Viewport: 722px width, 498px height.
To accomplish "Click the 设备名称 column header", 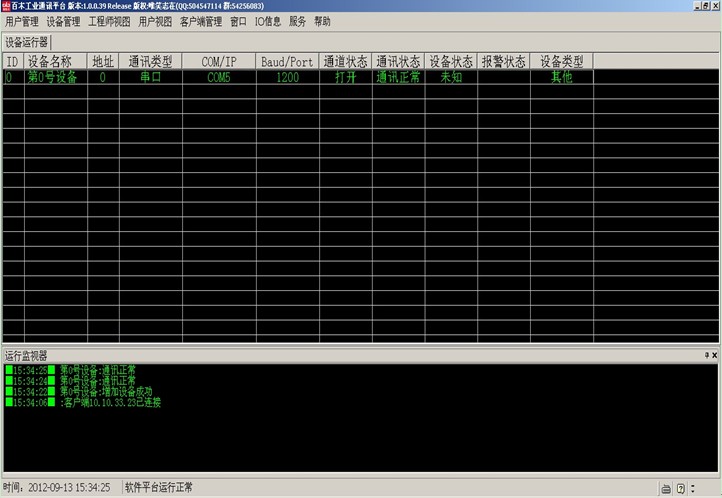I will [x=55, y=61].
